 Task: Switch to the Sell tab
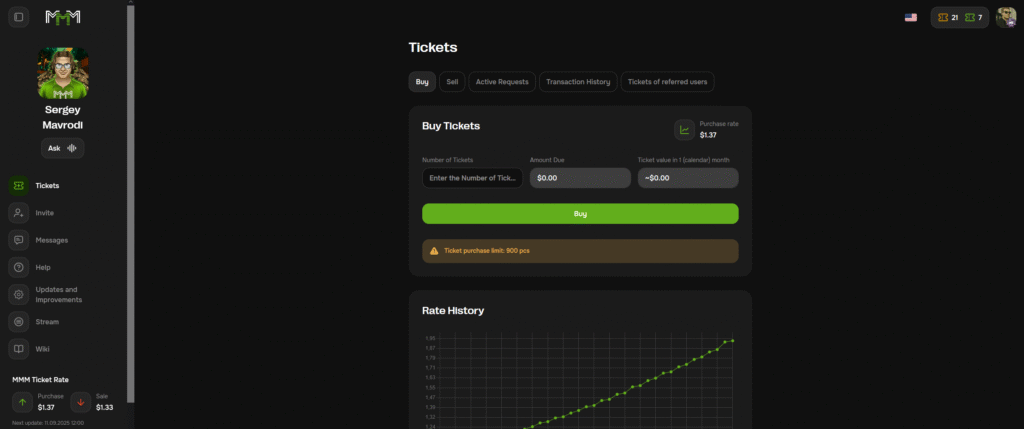click(x=452, y=82)
